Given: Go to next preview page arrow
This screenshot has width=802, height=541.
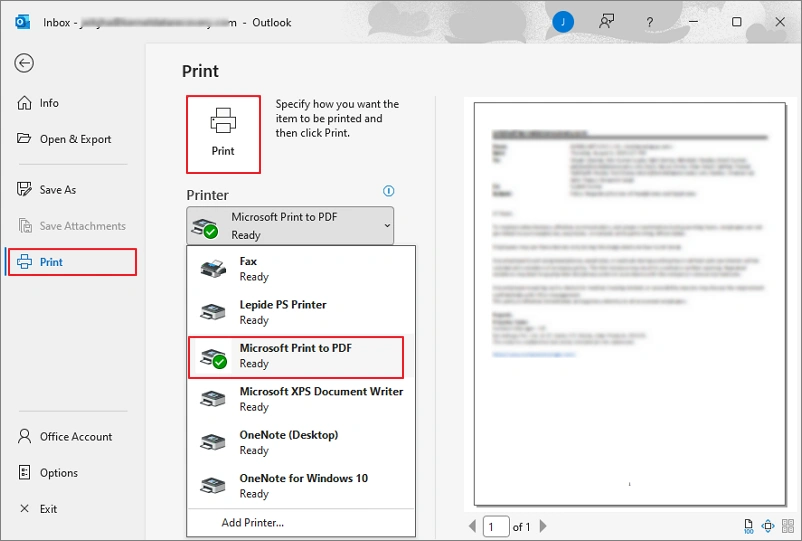Looking at the screenshot, I should point(543,526).
